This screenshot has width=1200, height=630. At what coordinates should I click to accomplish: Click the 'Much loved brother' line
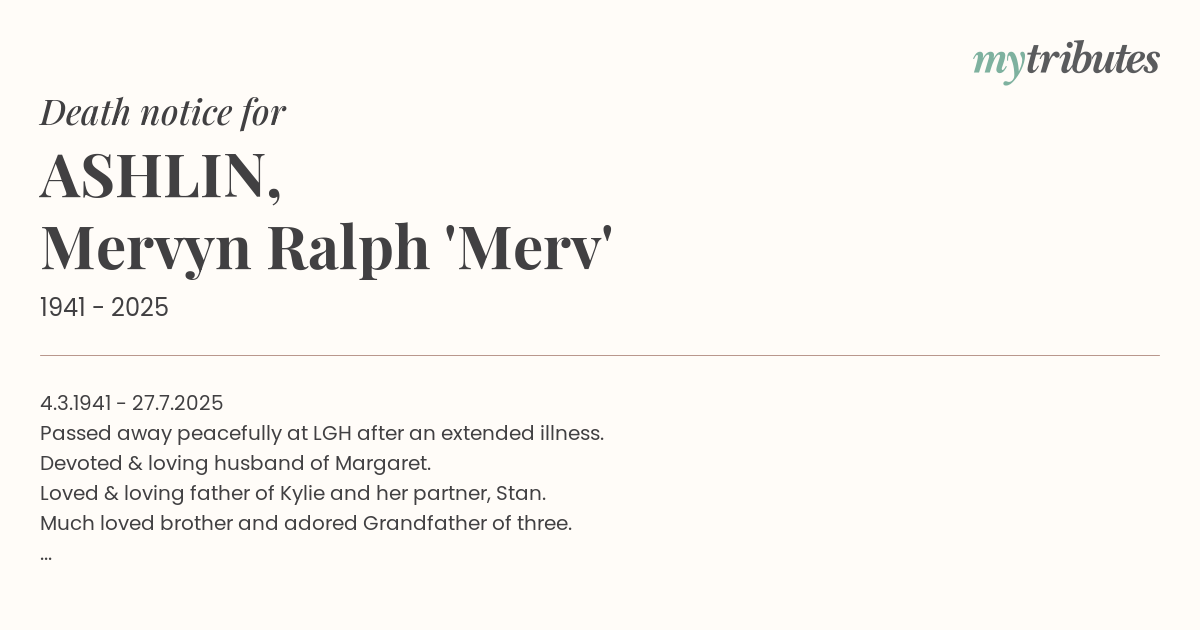click(x=306, y=523)
